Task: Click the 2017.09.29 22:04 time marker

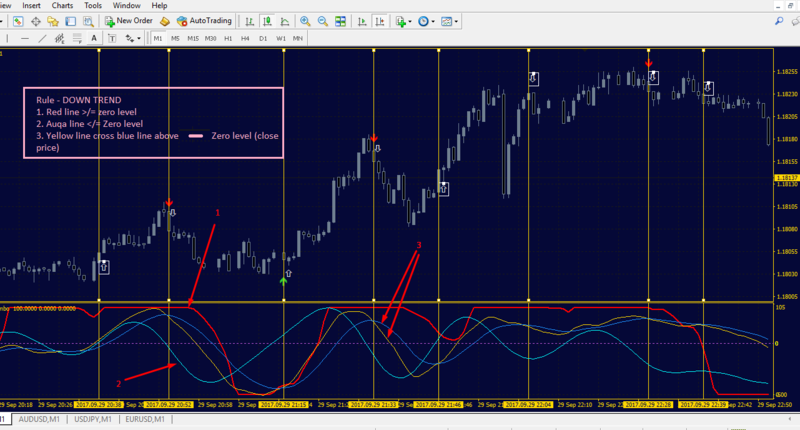Action: [528, 404]
